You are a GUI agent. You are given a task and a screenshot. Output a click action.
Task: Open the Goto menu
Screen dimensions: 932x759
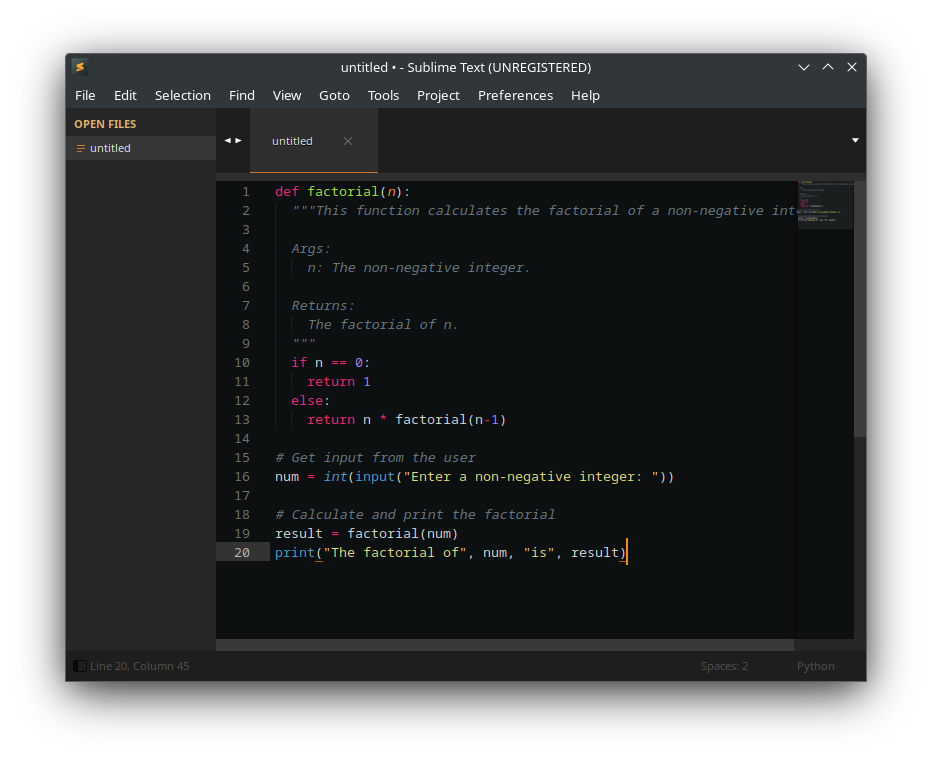tap(334, 95)
